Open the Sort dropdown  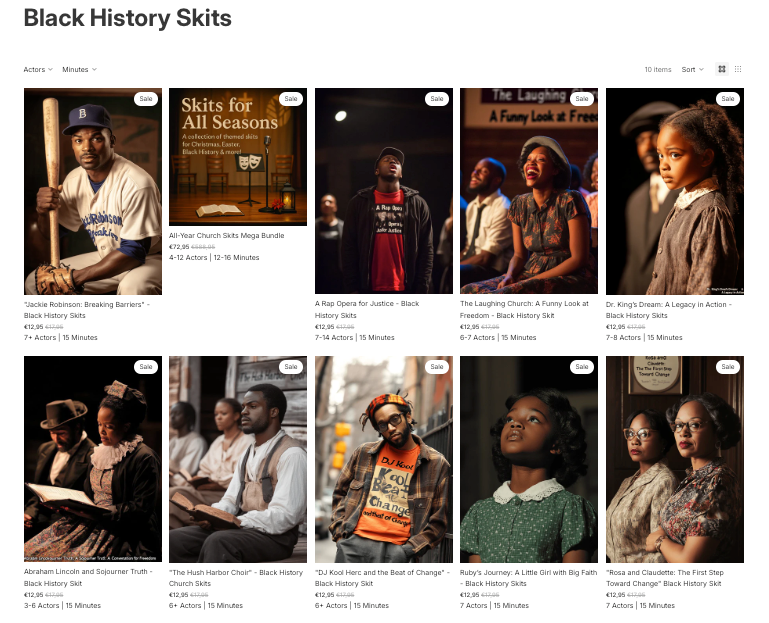coord(692,70)
